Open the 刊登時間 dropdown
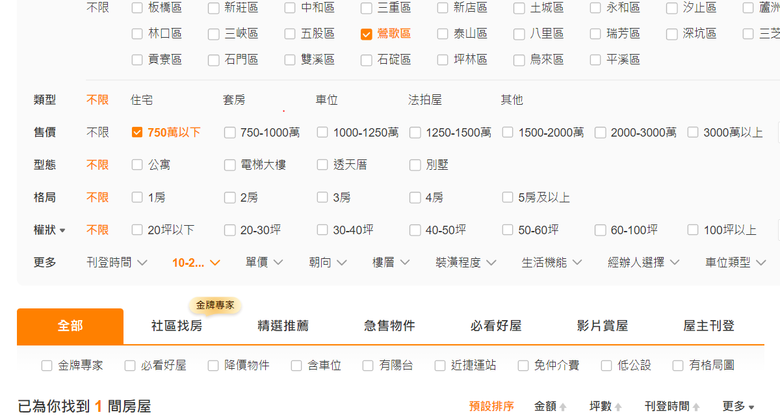The image size is (780, 419). [117, 263]
